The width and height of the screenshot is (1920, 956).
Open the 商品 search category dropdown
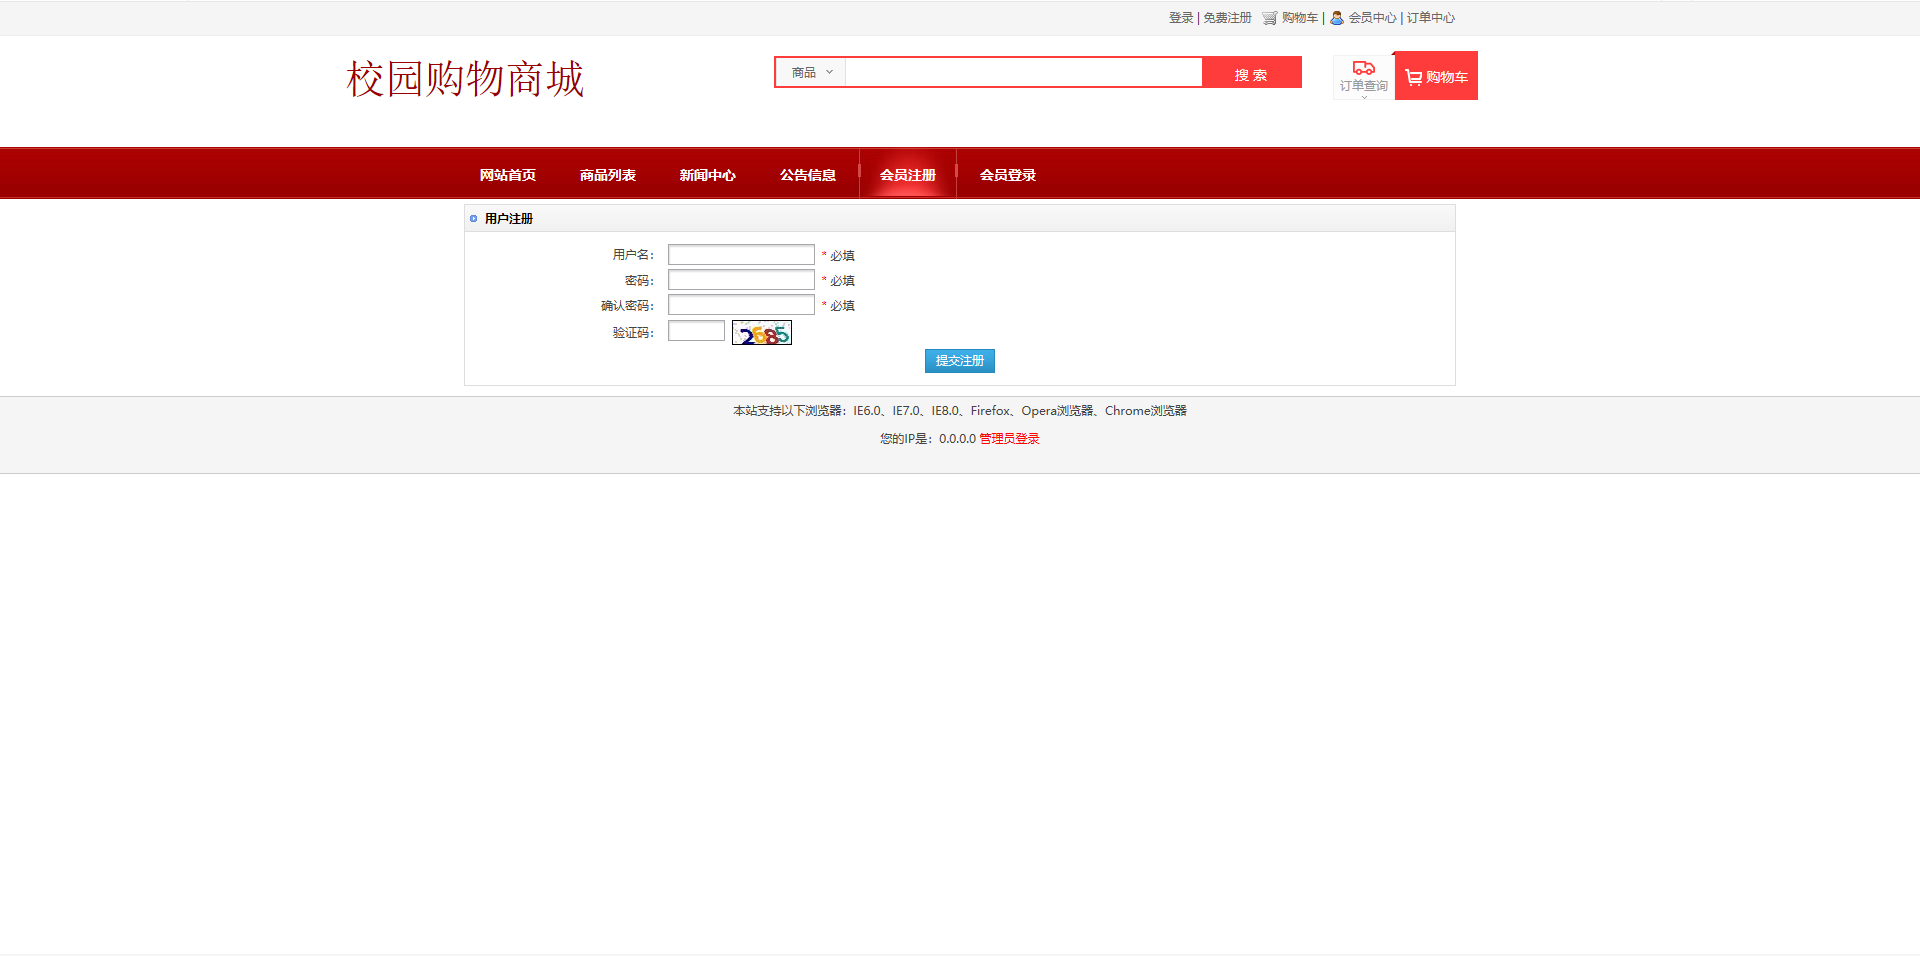811,72
